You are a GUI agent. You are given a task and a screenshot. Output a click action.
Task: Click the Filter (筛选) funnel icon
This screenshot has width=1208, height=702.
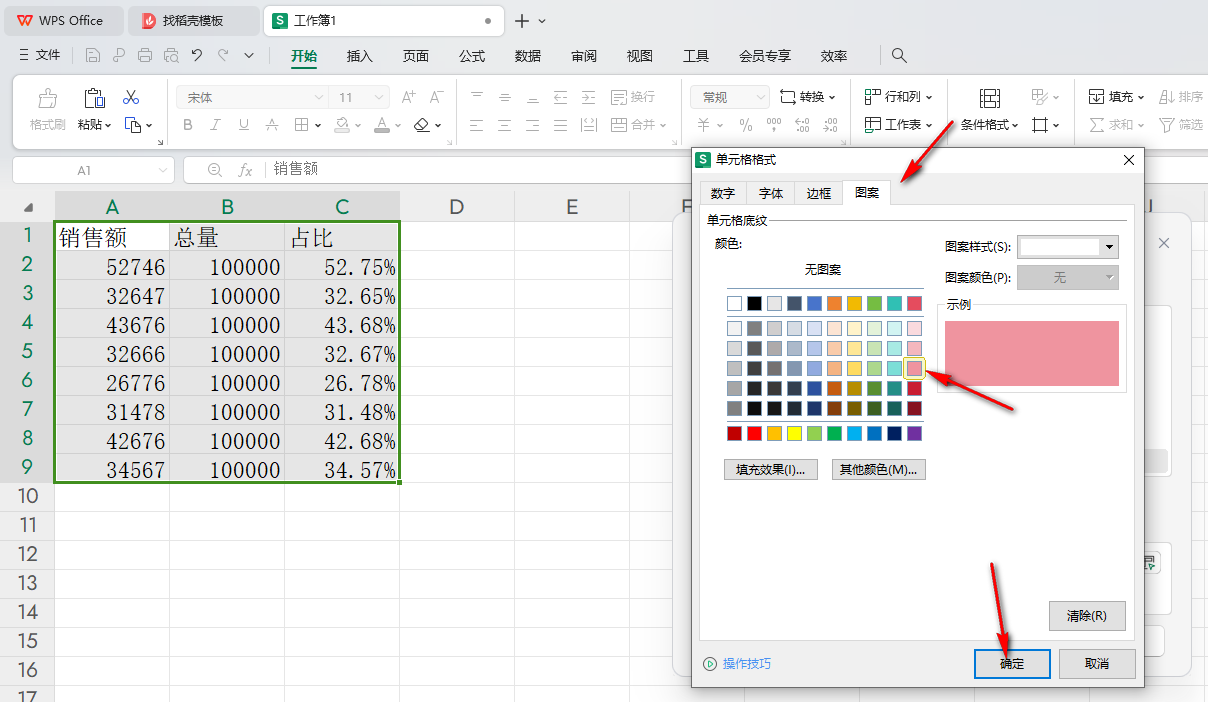[1181, 125]
